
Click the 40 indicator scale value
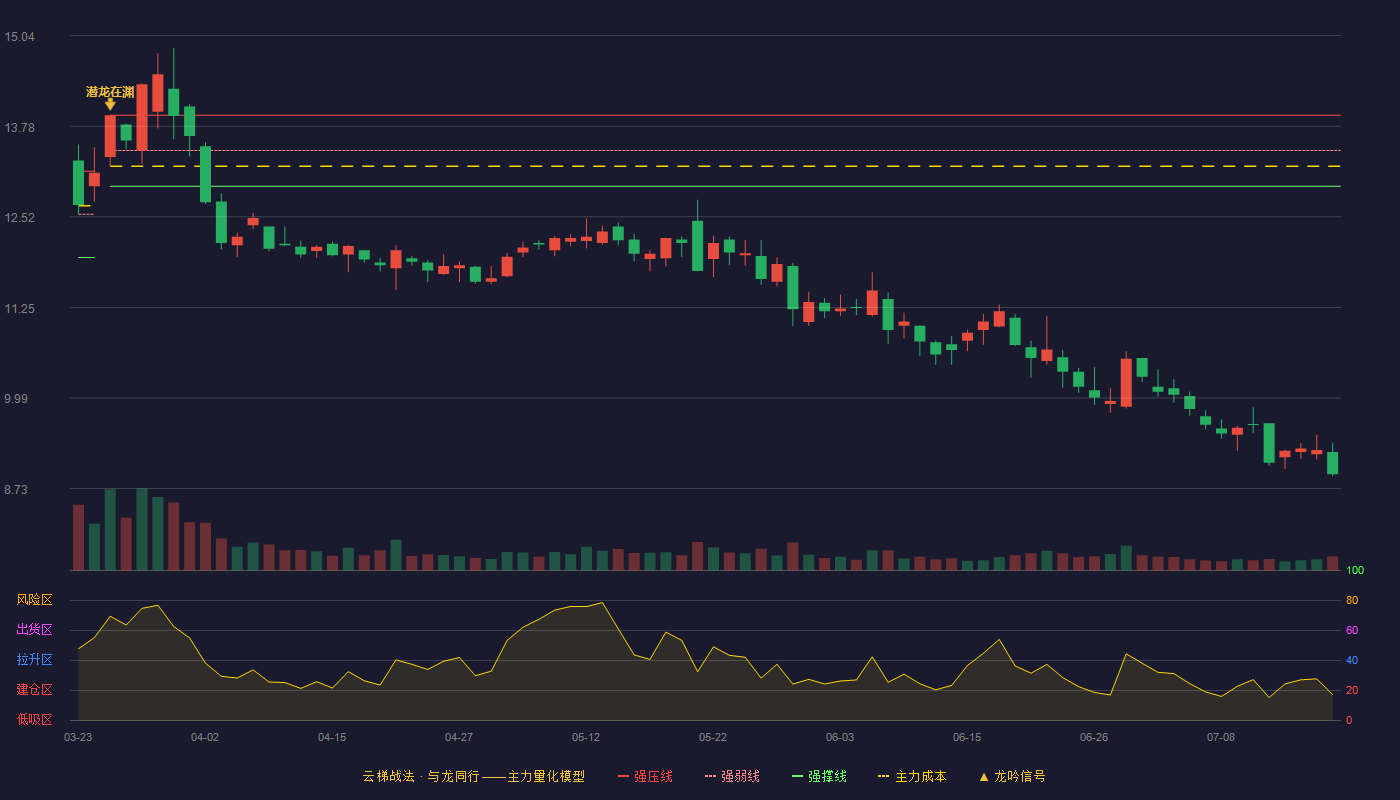(1352, 660)
